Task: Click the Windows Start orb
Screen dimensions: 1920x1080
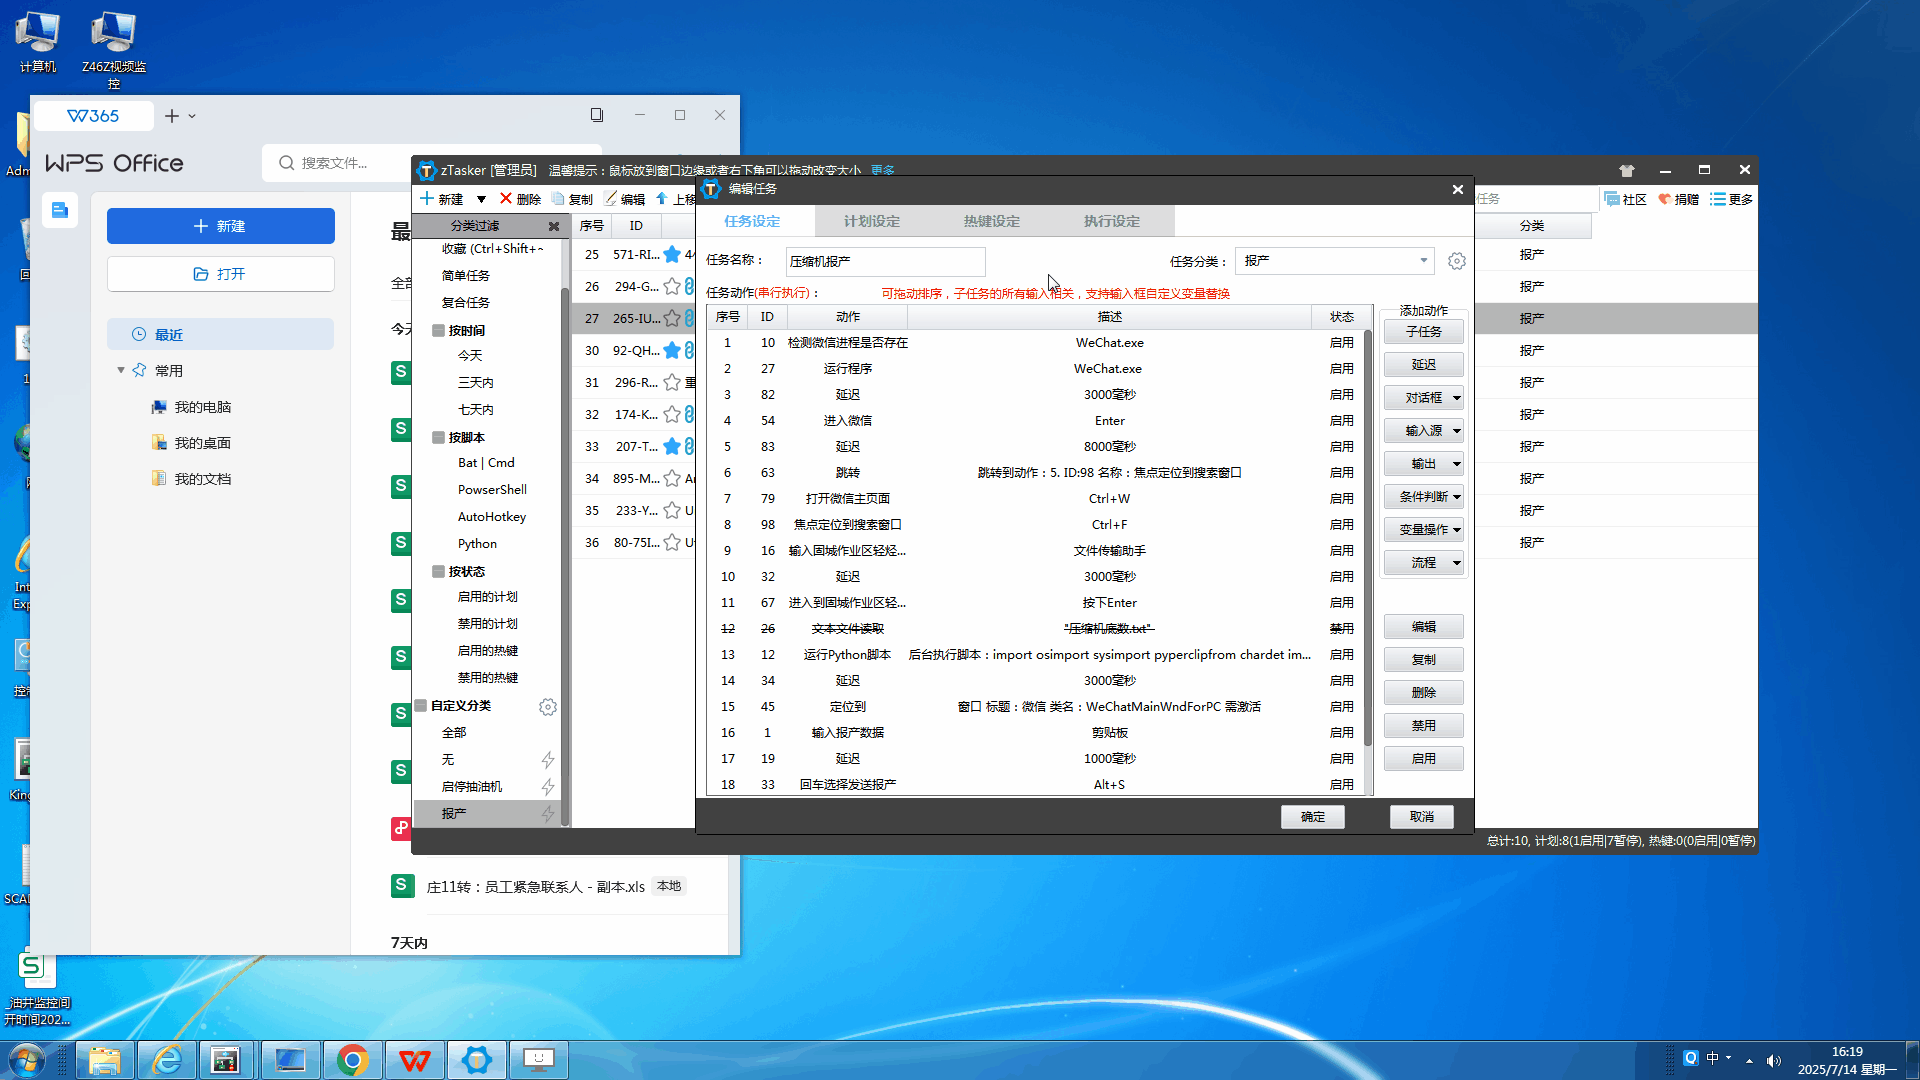Action: coord(27,1060)
